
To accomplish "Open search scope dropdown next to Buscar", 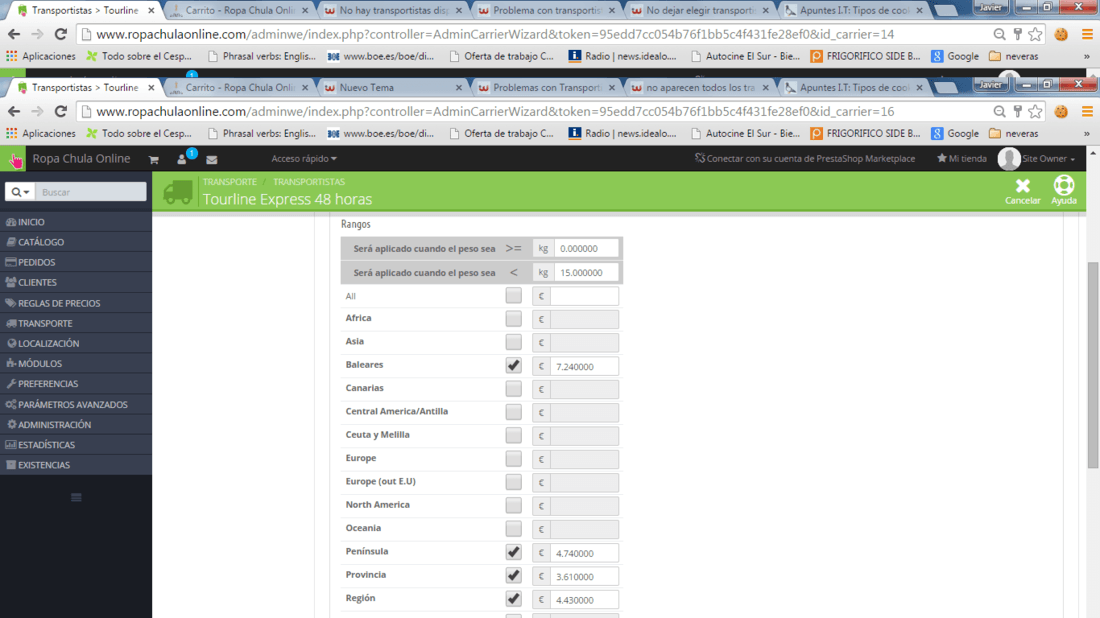I will tap(20, 192).
